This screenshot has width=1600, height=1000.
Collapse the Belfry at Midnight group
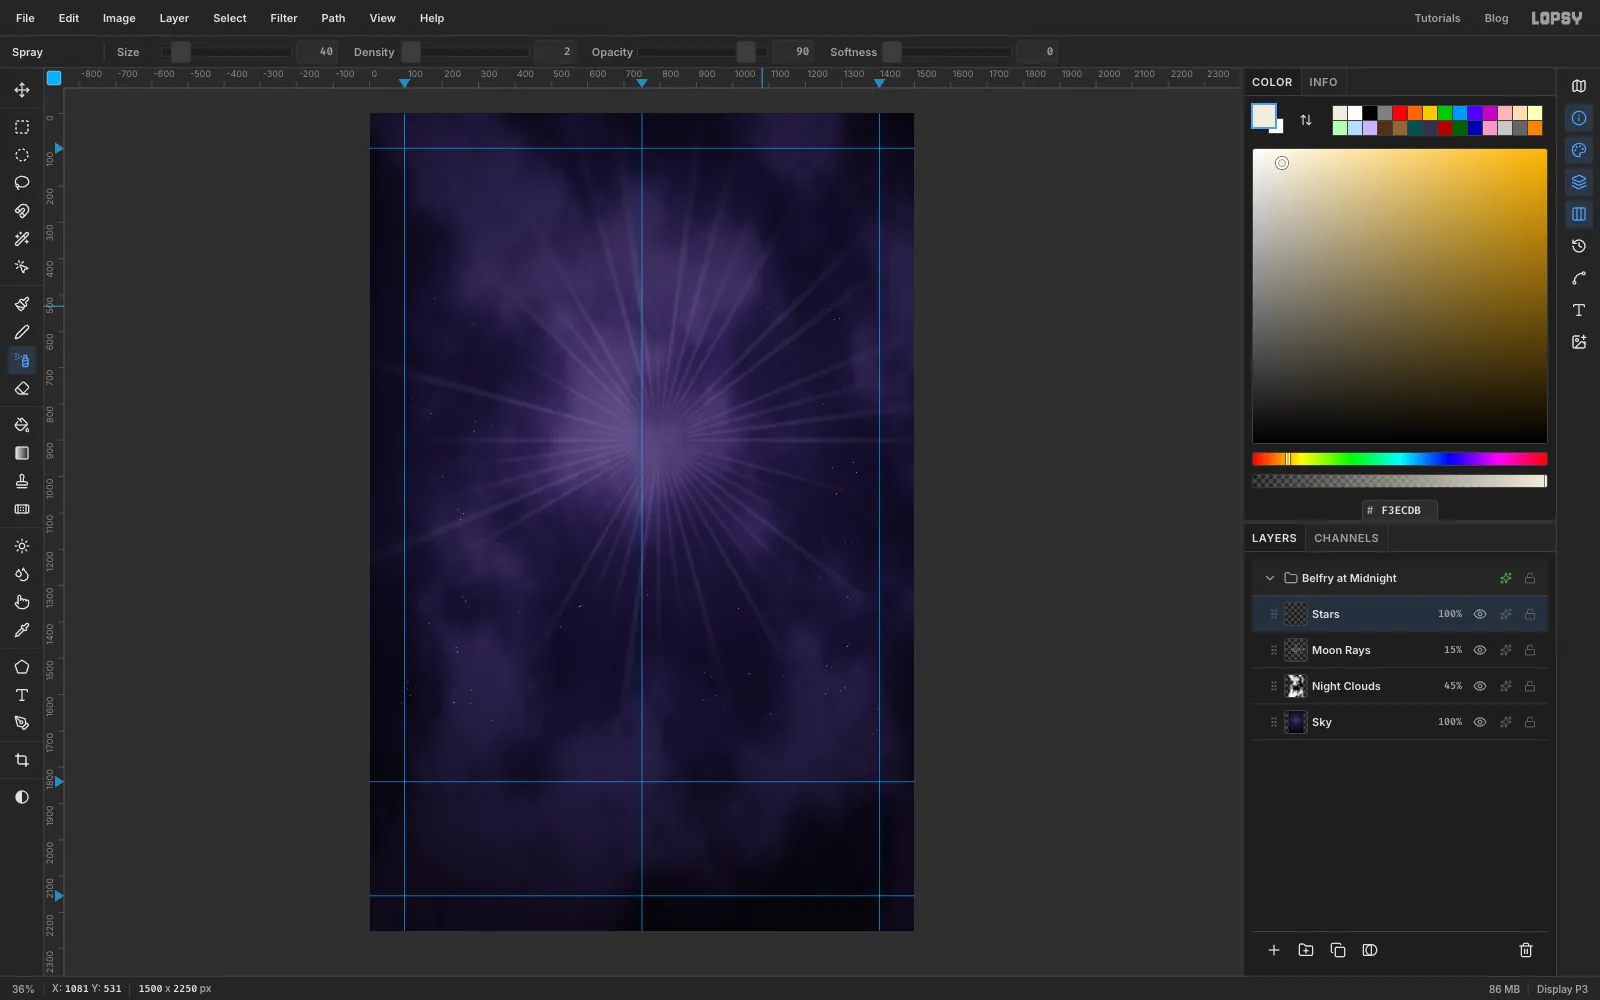[x=1270, y=578]
